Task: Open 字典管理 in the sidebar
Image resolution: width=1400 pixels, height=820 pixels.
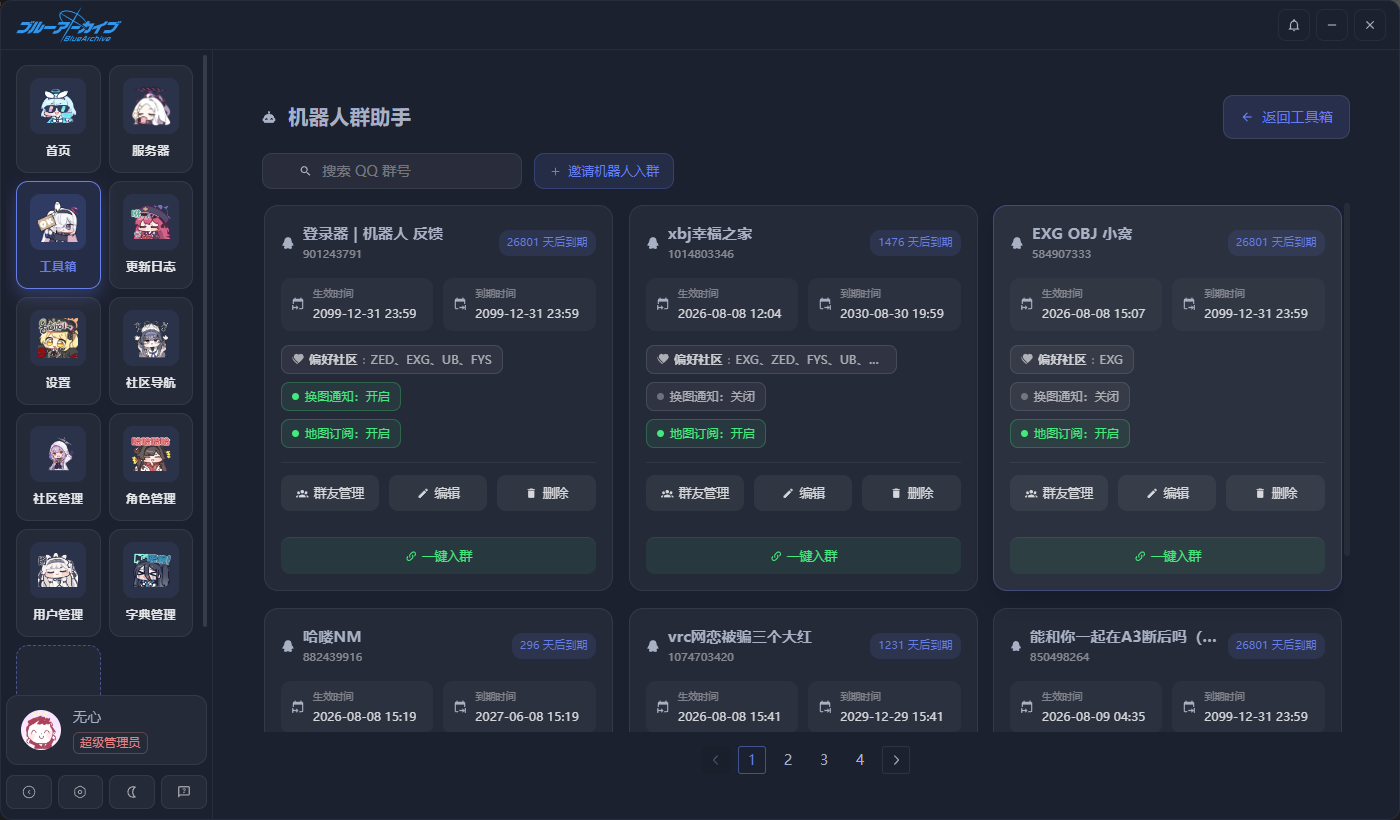Action: [x=151, y=583]
